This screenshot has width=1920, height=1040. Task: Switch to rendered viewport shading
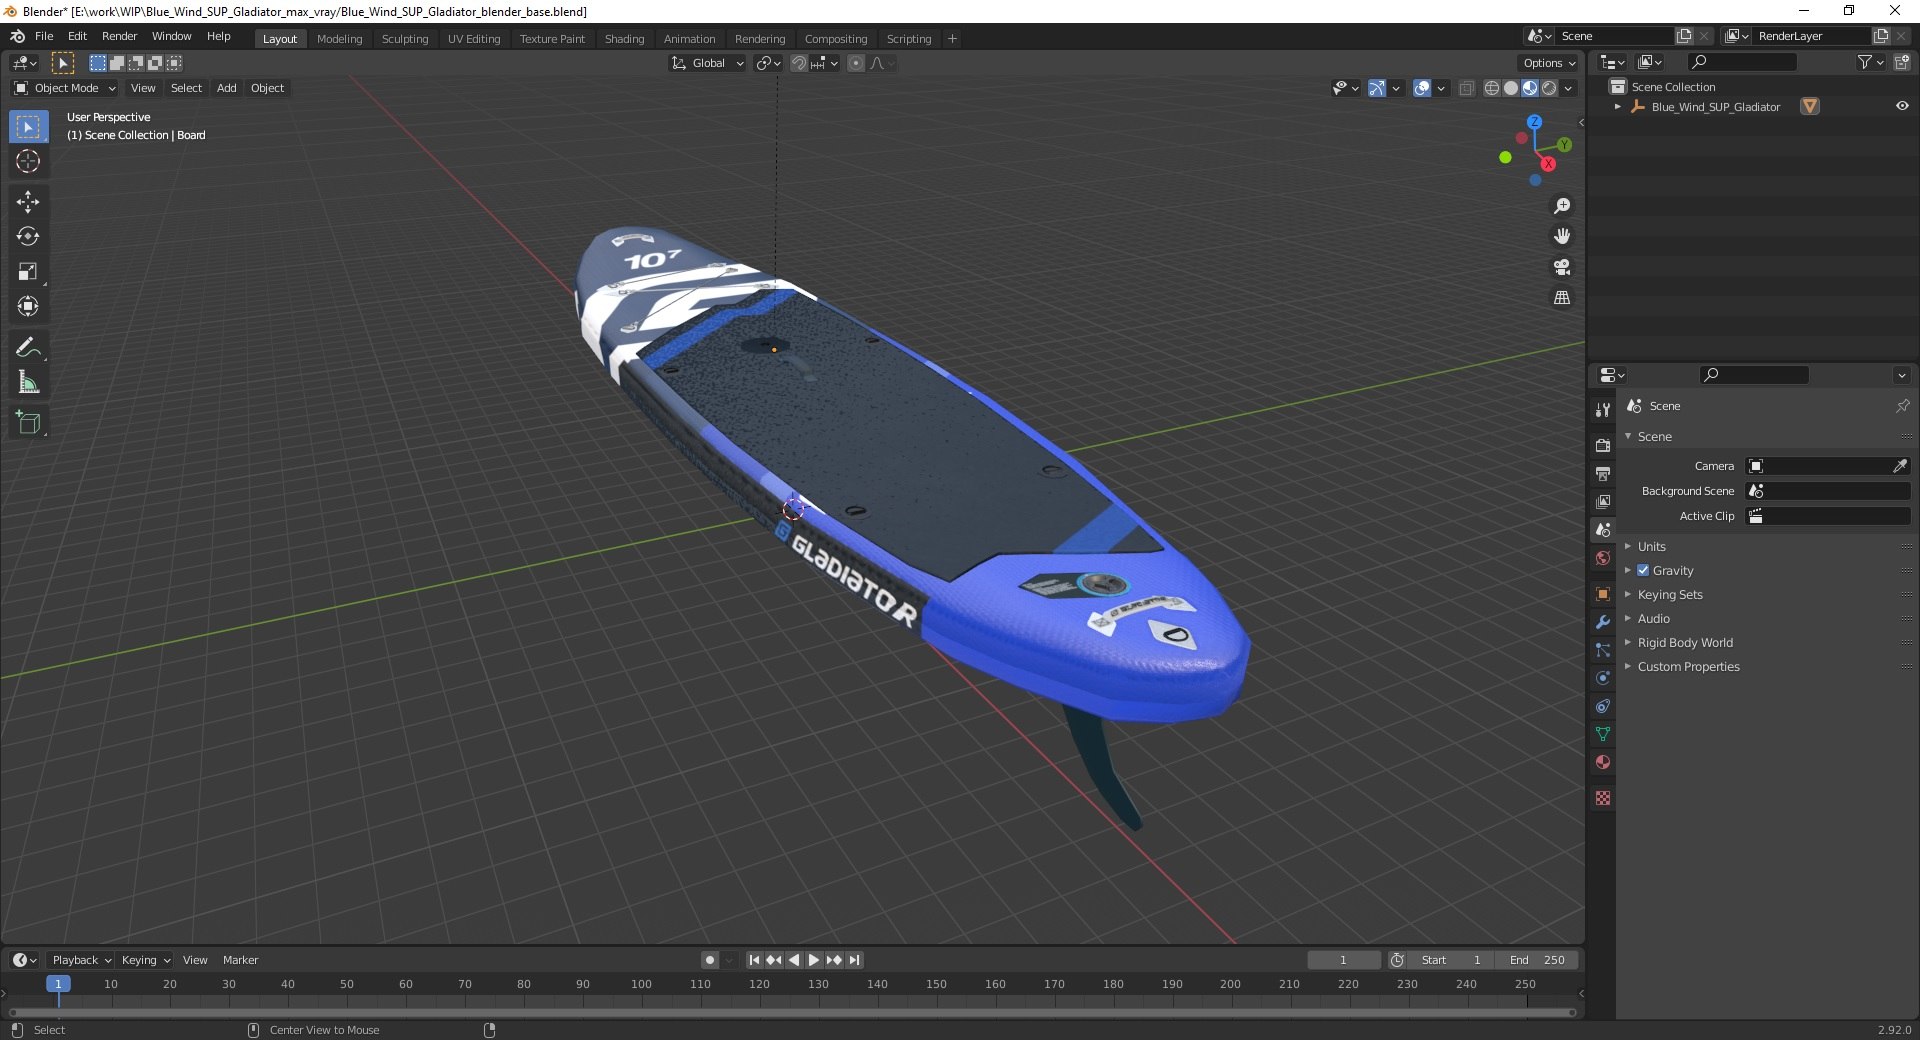pos(1549,88)
